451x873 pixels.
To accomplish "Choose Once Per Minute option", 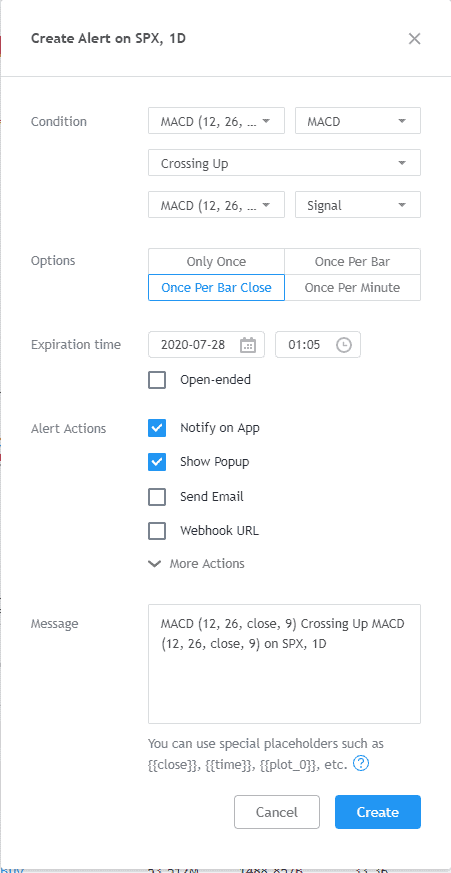I will pos(352,288).
